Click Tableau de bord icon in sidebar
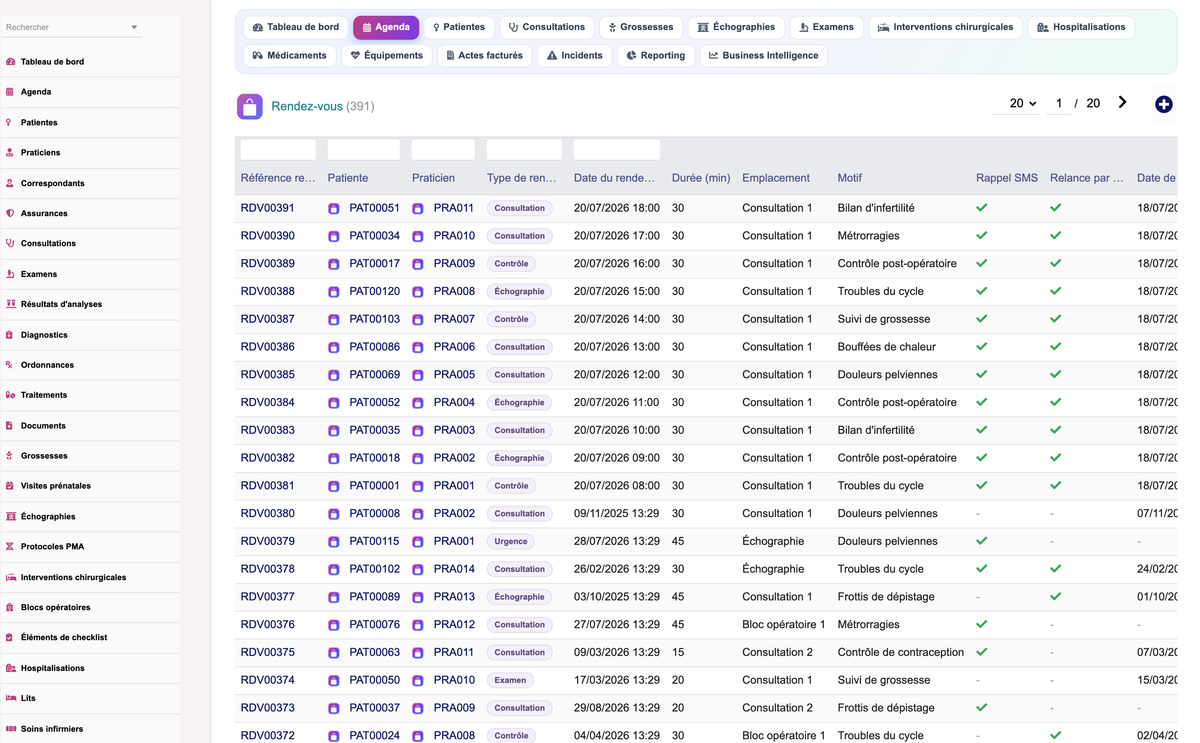 (x=10, y=62)
